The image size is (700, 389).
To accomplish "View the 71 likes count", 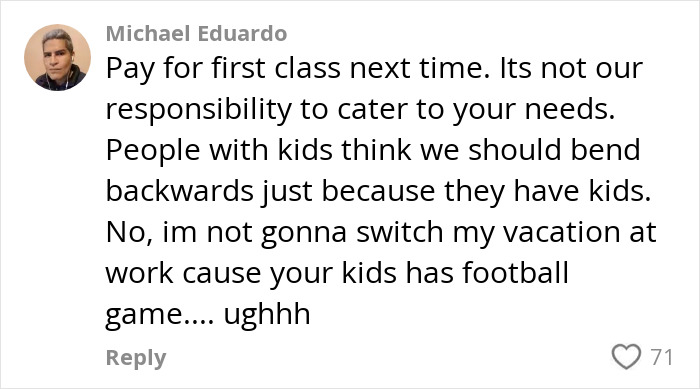I will [662, 357].
